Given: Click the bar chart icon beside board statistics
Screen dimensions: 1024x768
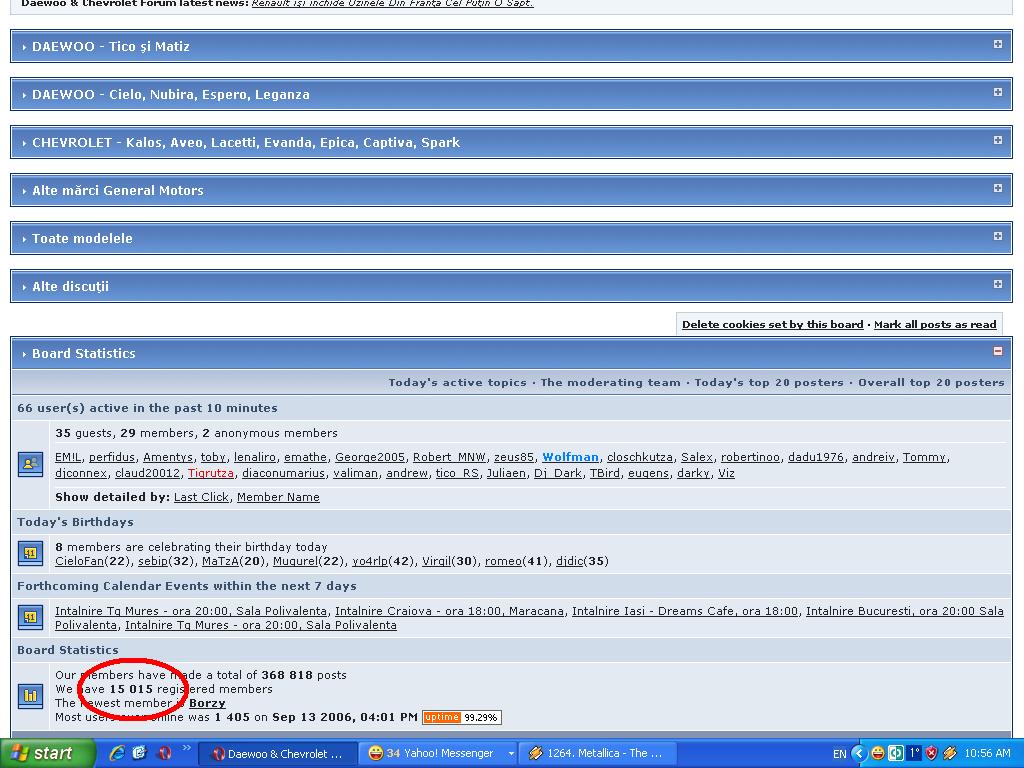Looking at the screenshot, I should tap(30, 696).
